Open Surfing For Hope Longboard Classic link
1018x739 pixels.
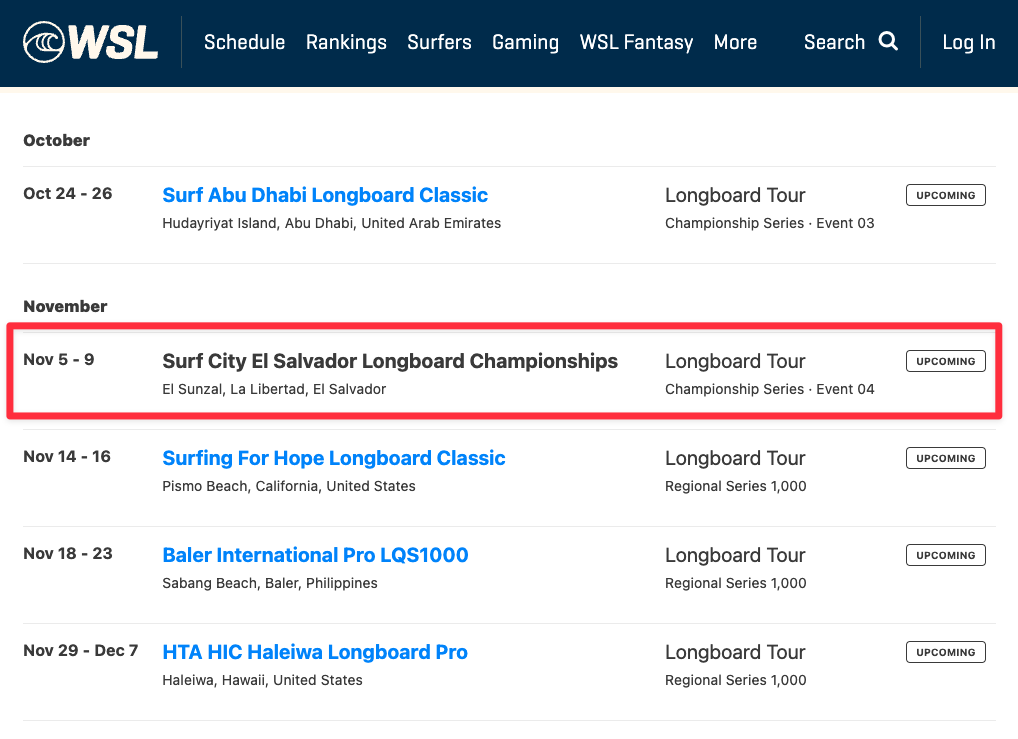(334, 458)
